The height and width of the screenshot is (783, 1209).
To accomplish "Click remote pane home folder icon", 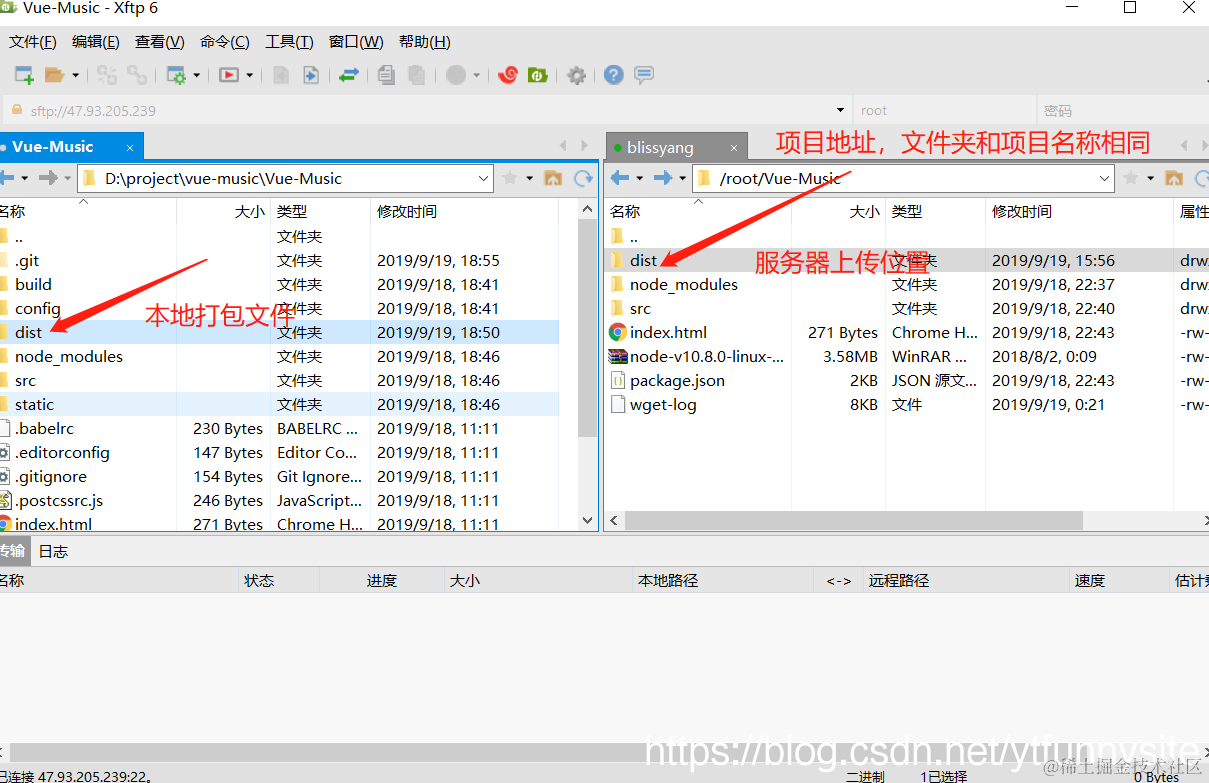I will (1174, 178).
